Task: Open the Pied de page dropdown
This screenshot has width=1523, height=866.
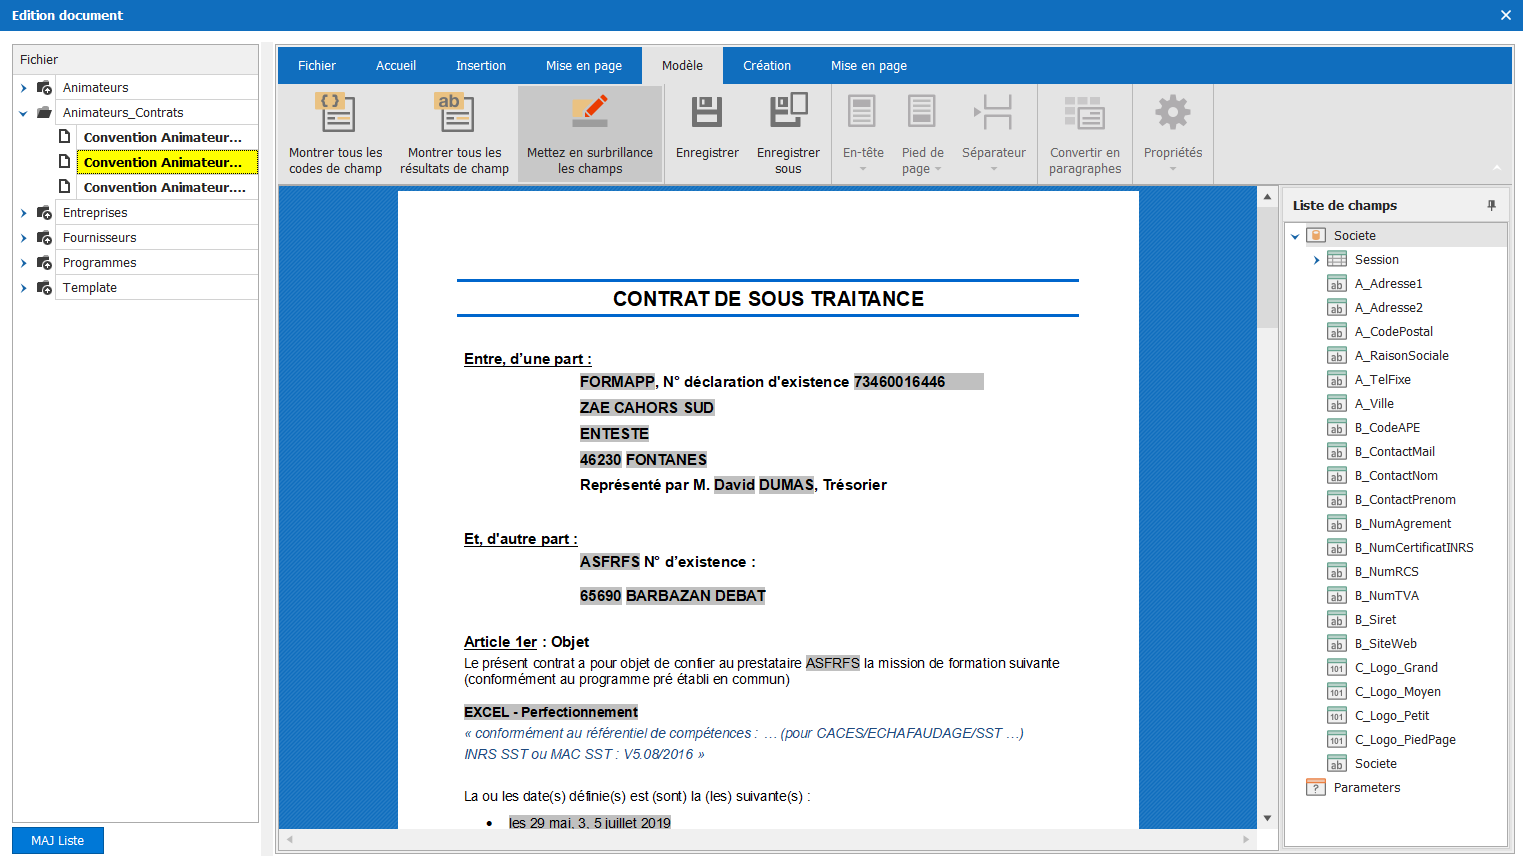Action: tap(922, 133)
